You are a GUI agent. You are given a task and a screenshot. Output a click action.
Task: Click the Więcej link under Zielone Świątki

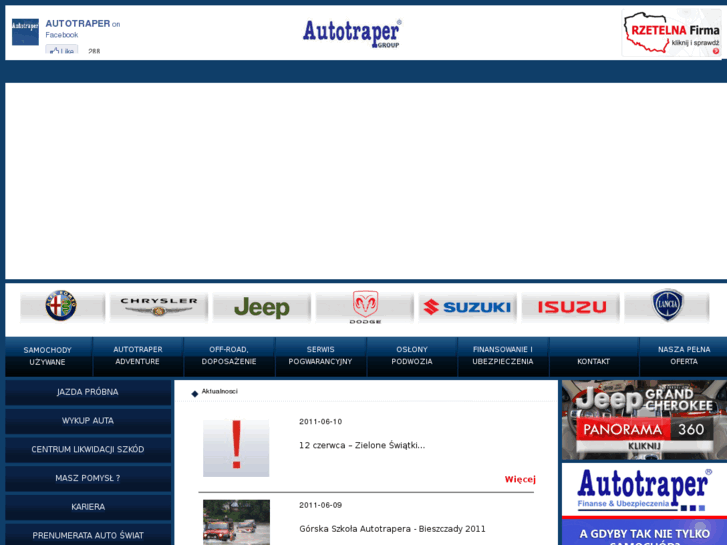[x=520, y=480]
